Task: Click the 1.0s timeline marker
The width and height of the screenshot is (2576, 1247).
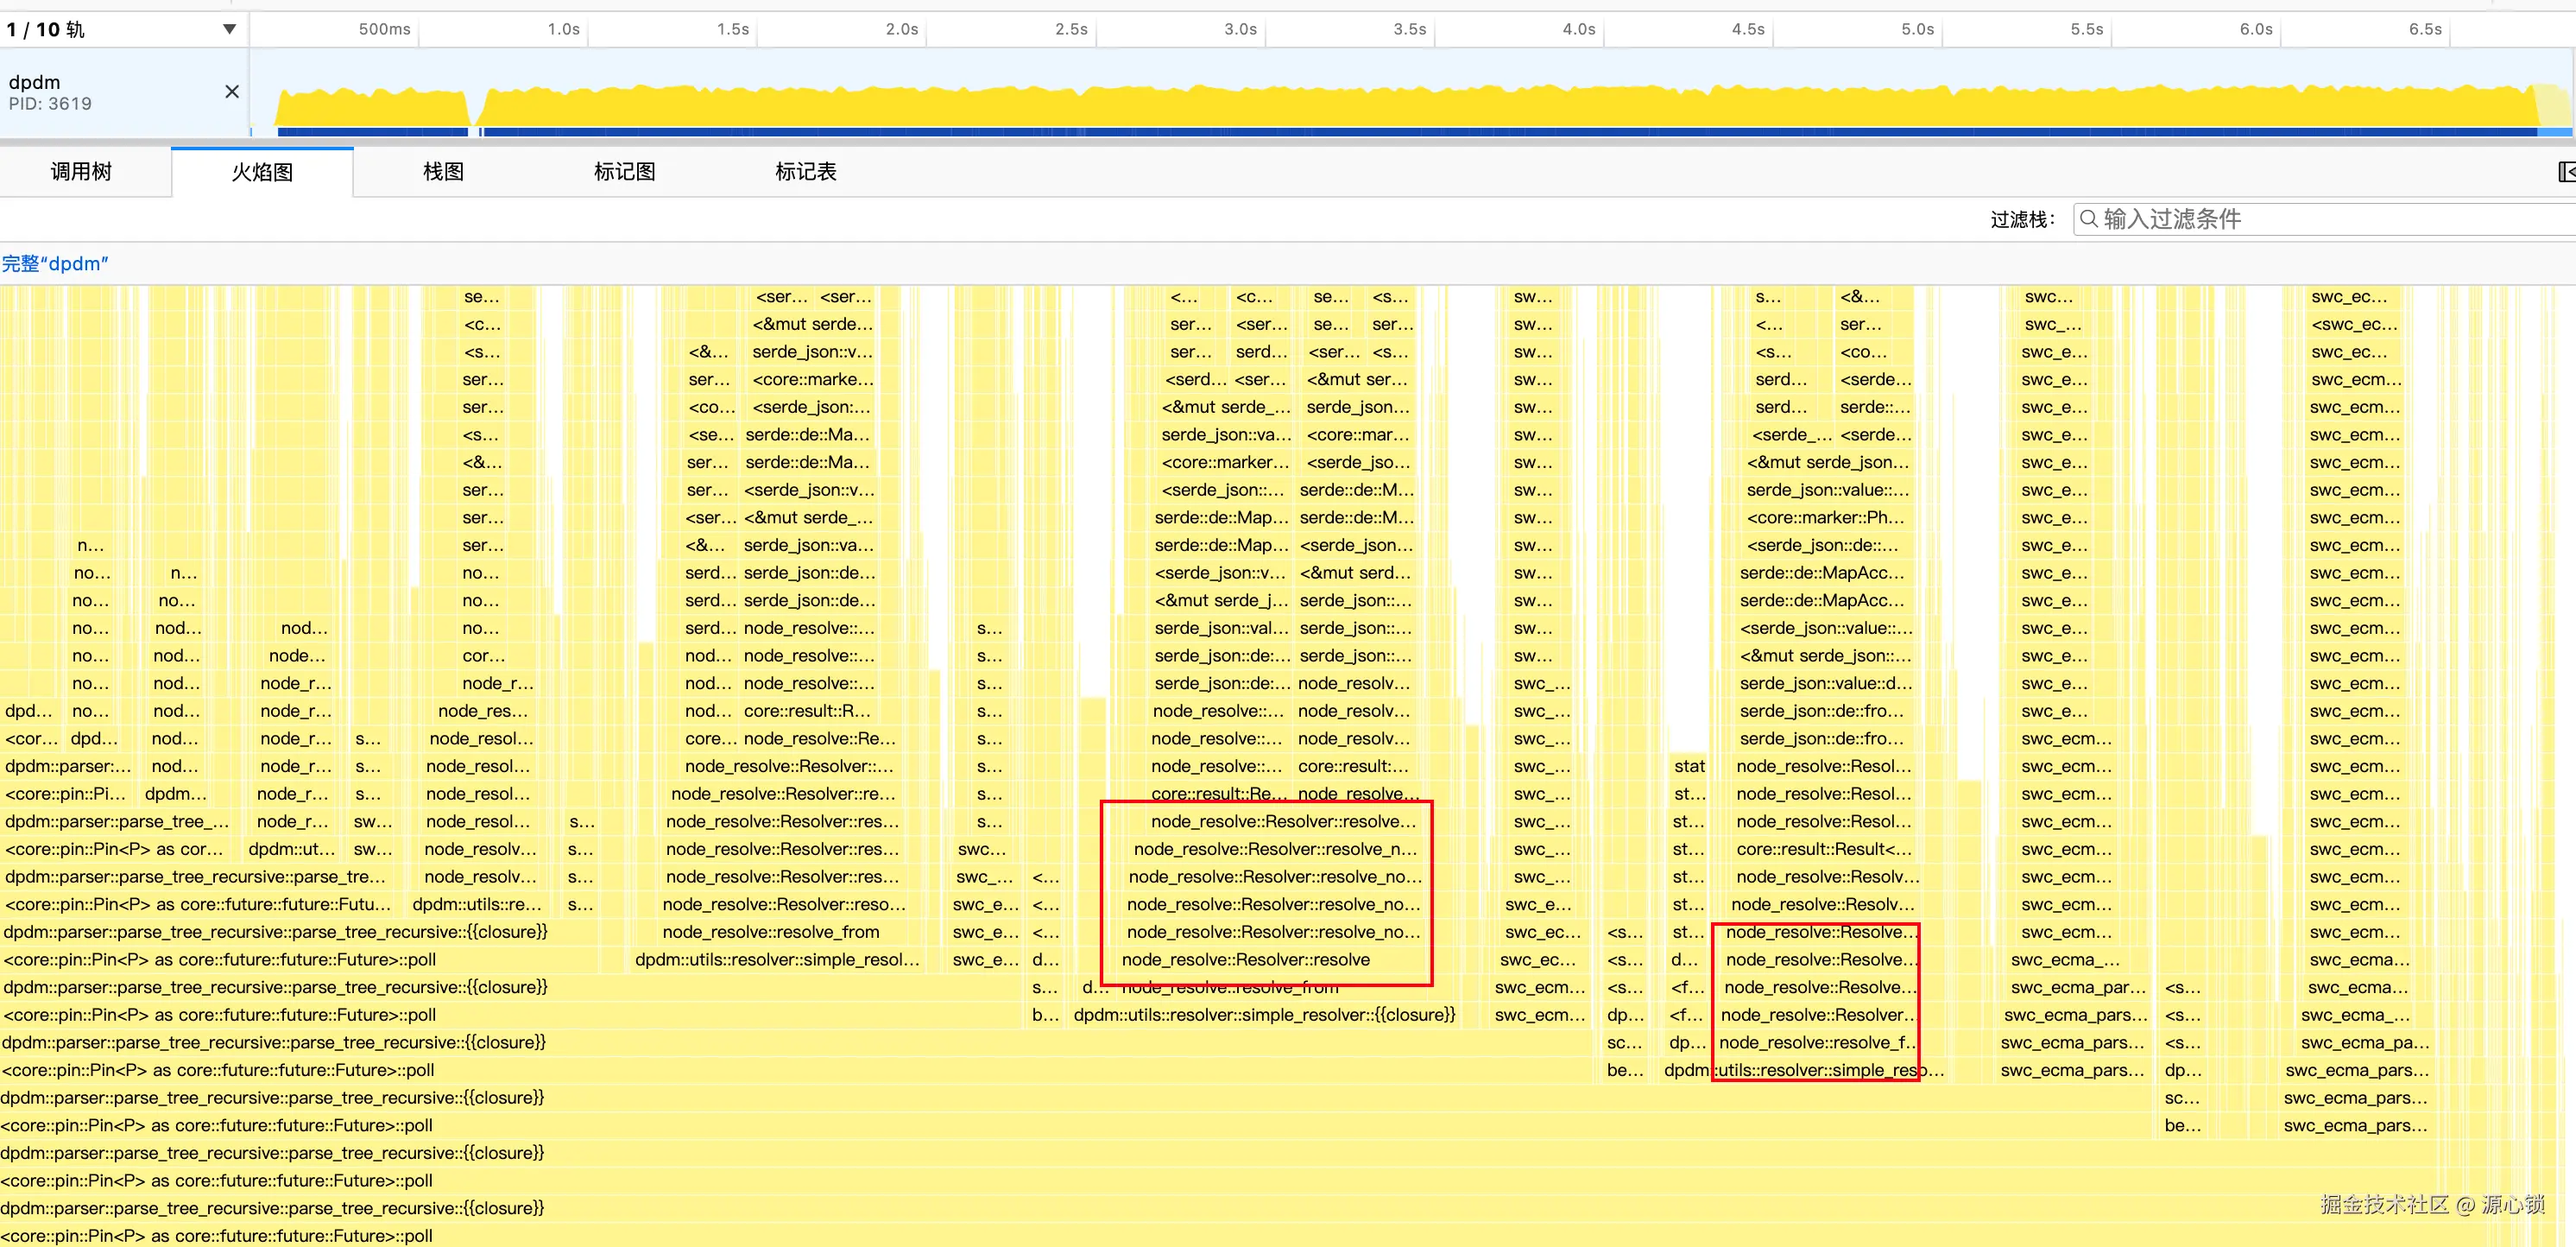Action: [563, 29]
